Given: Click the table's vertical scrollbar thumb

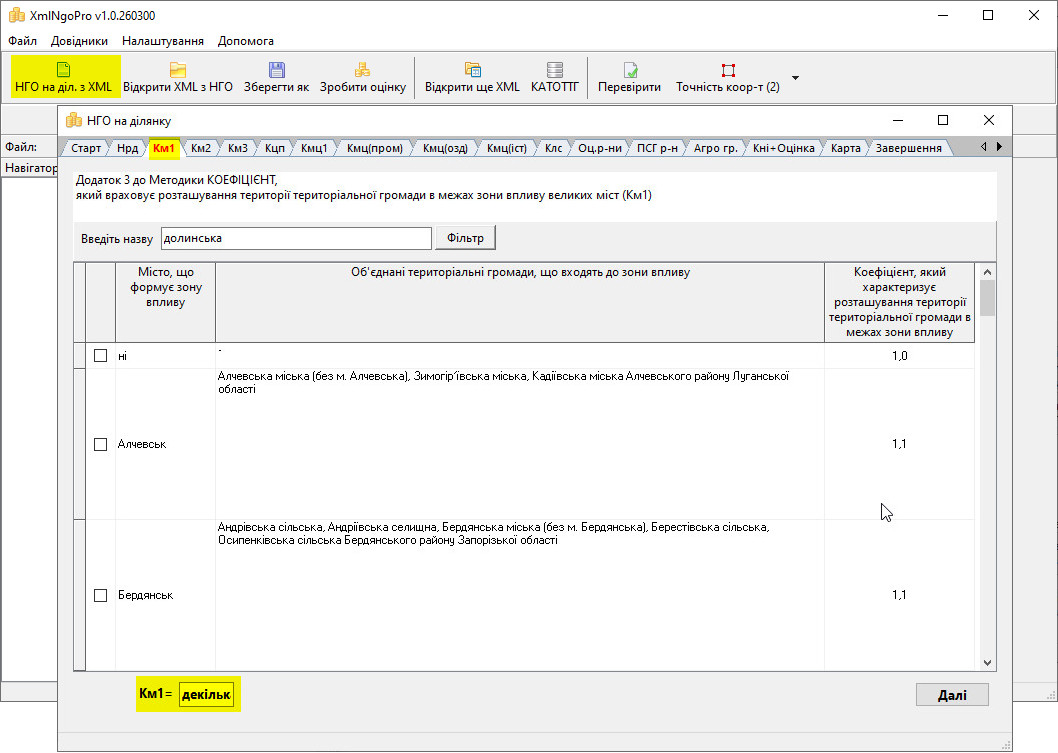Looking at the screenshot, I should (987, 298).
